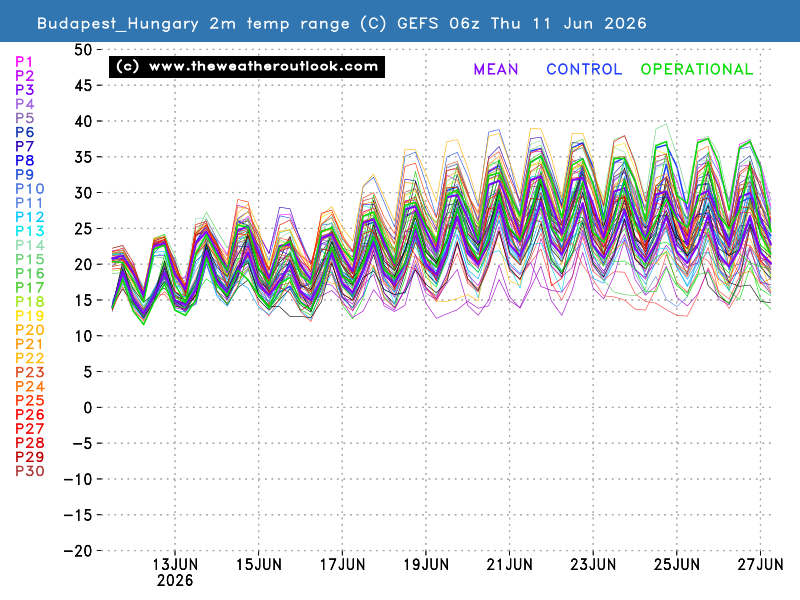Click the 13JUN 2026 x-axis label
Screen dimensions: 800x600
[x=175, y=572]
